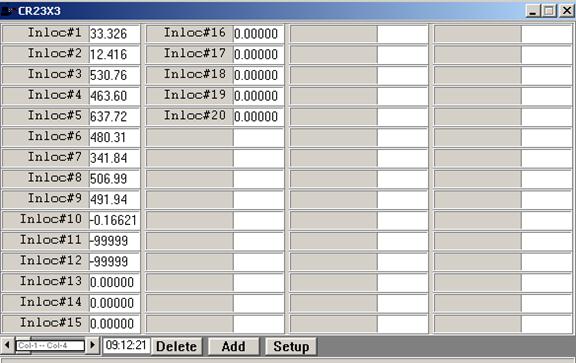The image size is (576, 363).
Task: Select the Inloc#10 label cell
Action: [x=46, y=220]
